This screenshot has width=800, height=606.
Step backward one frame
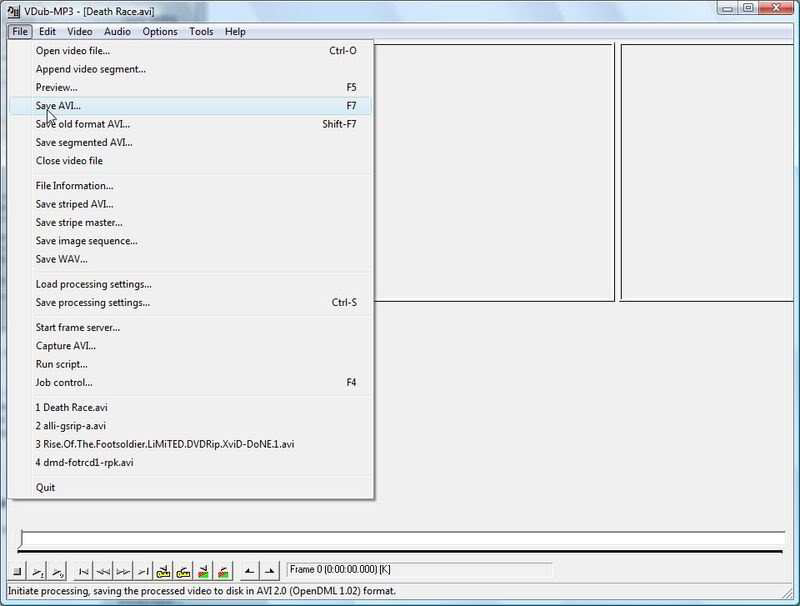click(x=103, y=571)
